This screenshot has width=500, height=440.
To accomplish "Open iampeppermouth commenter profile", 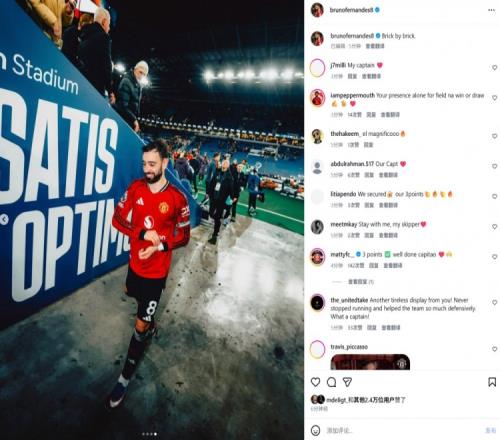I will click(x=353, y=95).
